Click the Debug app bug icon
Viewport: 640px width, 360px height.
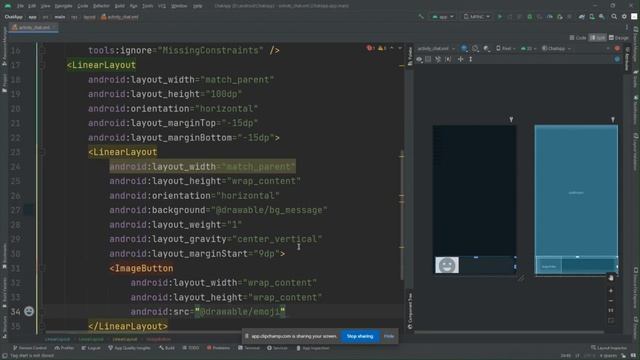530,17
